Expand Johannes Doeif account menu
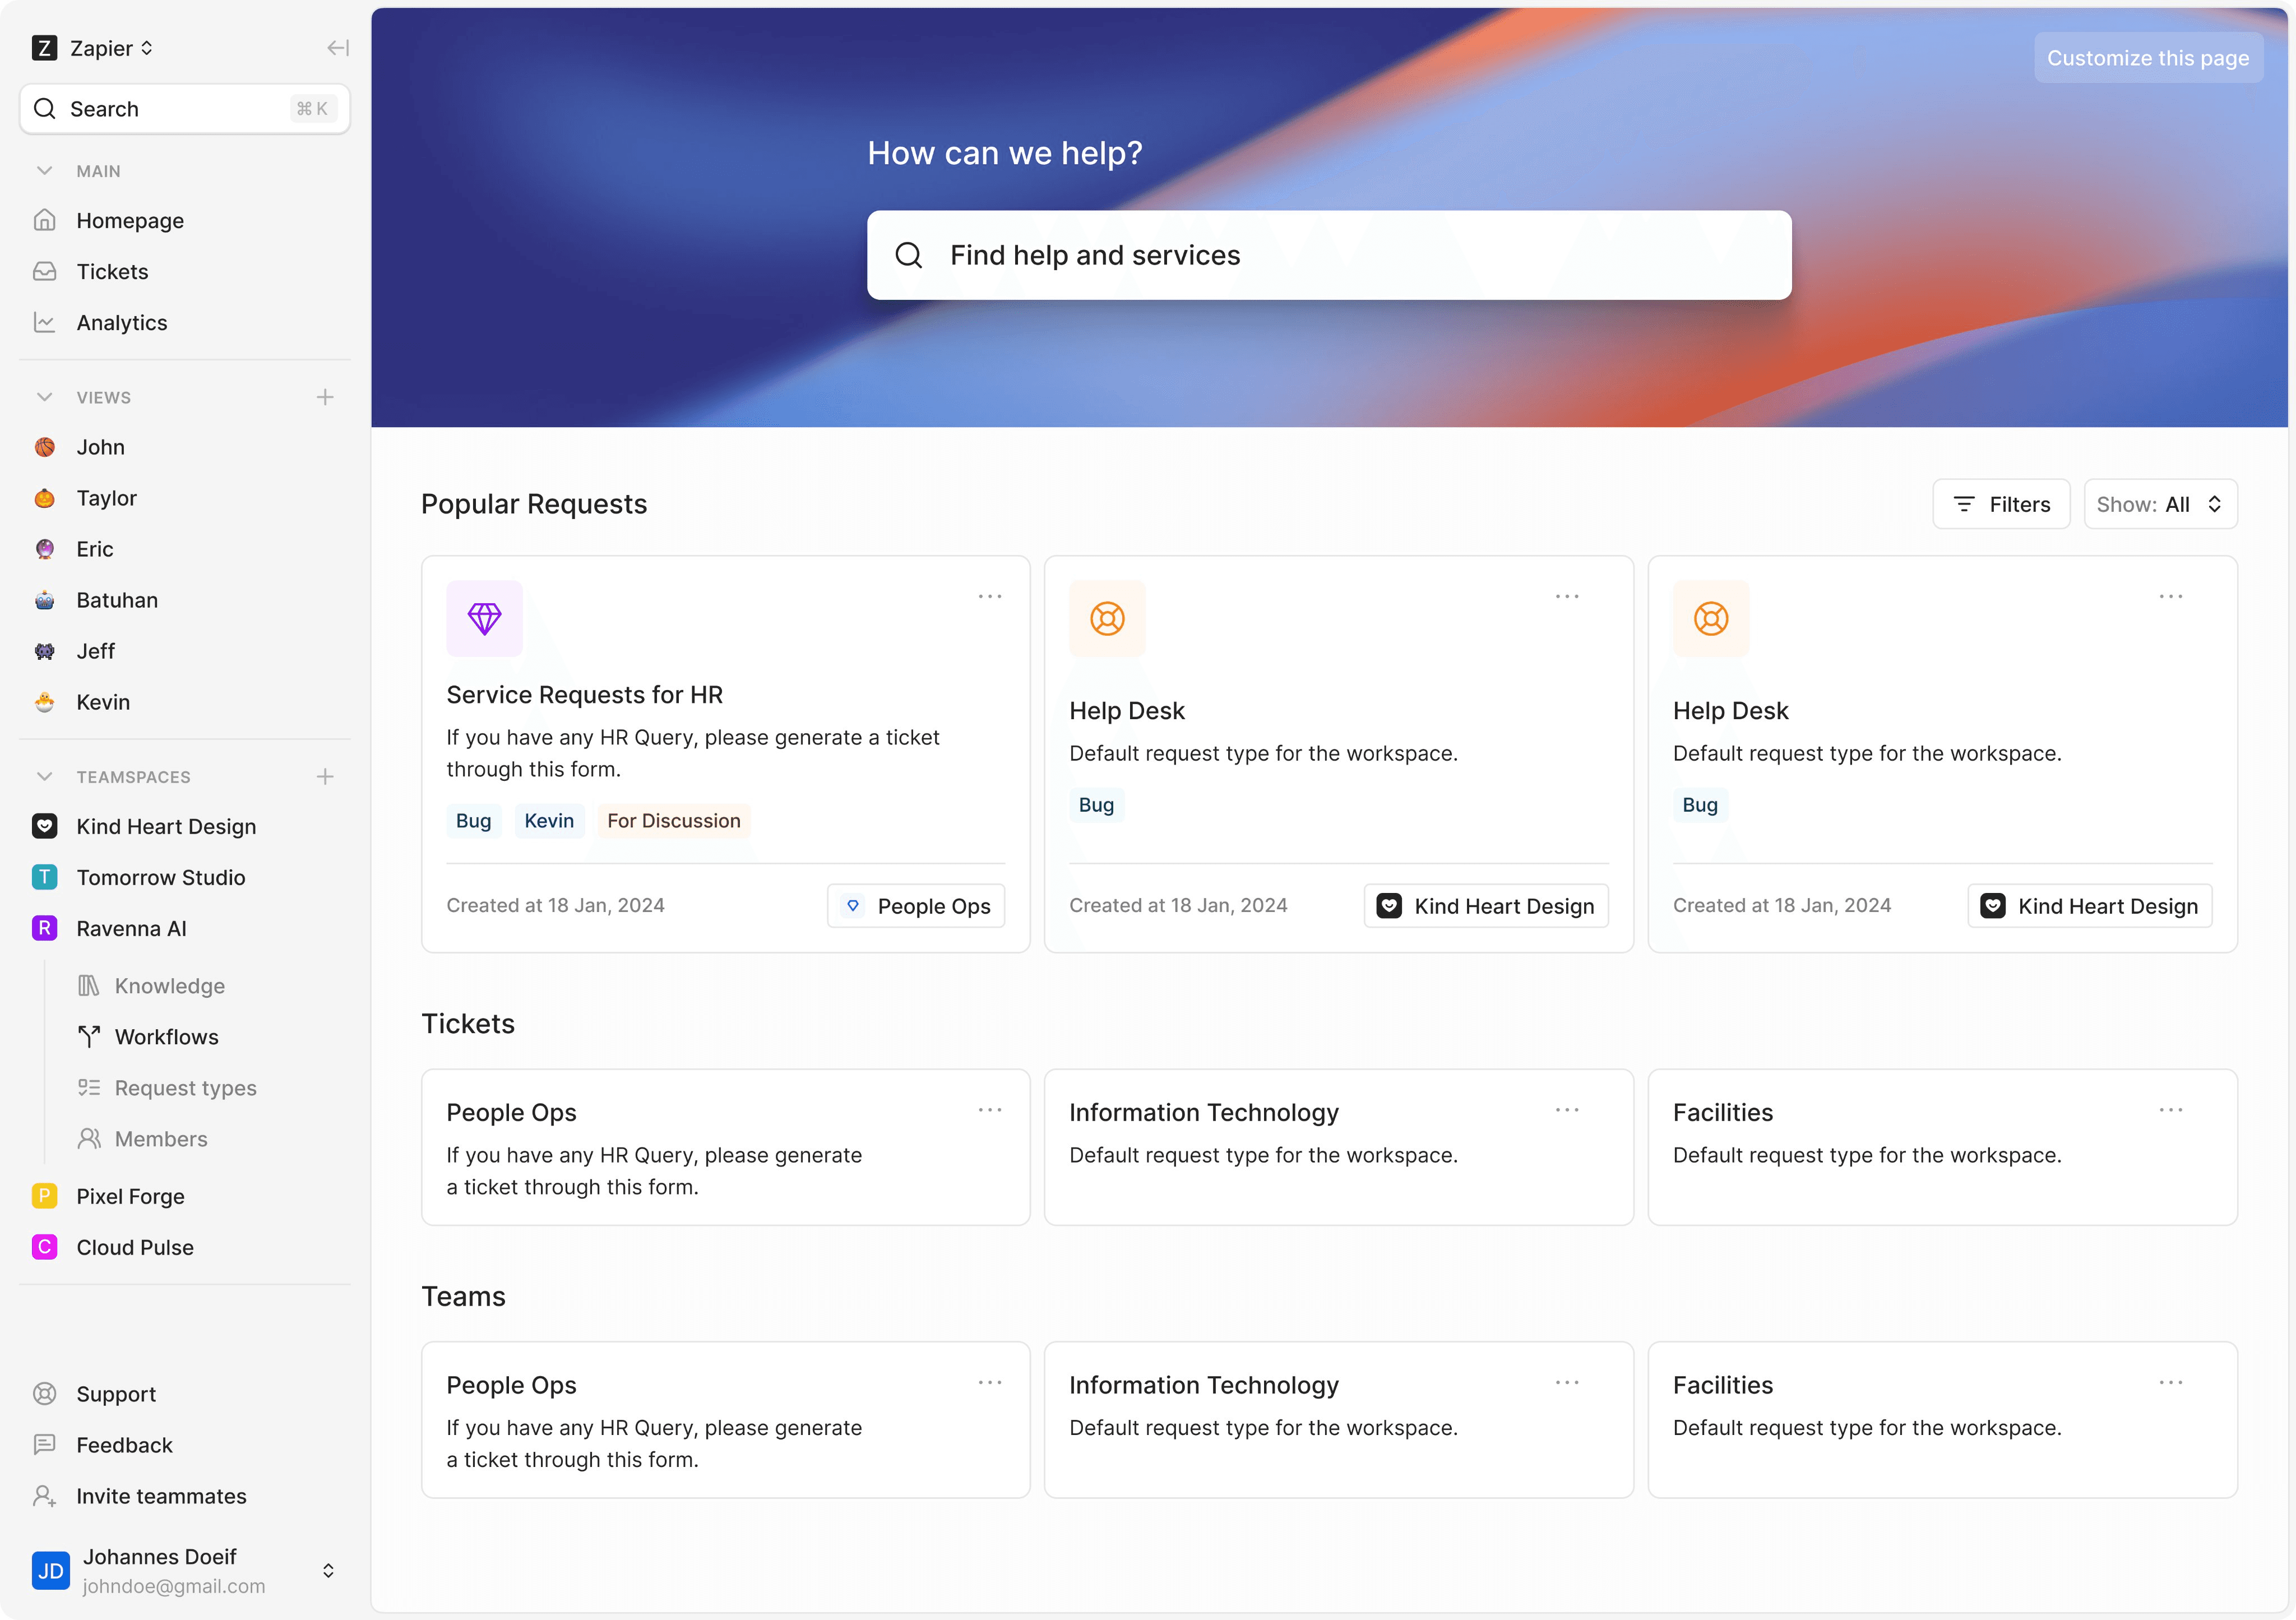 click(328, 1570)
